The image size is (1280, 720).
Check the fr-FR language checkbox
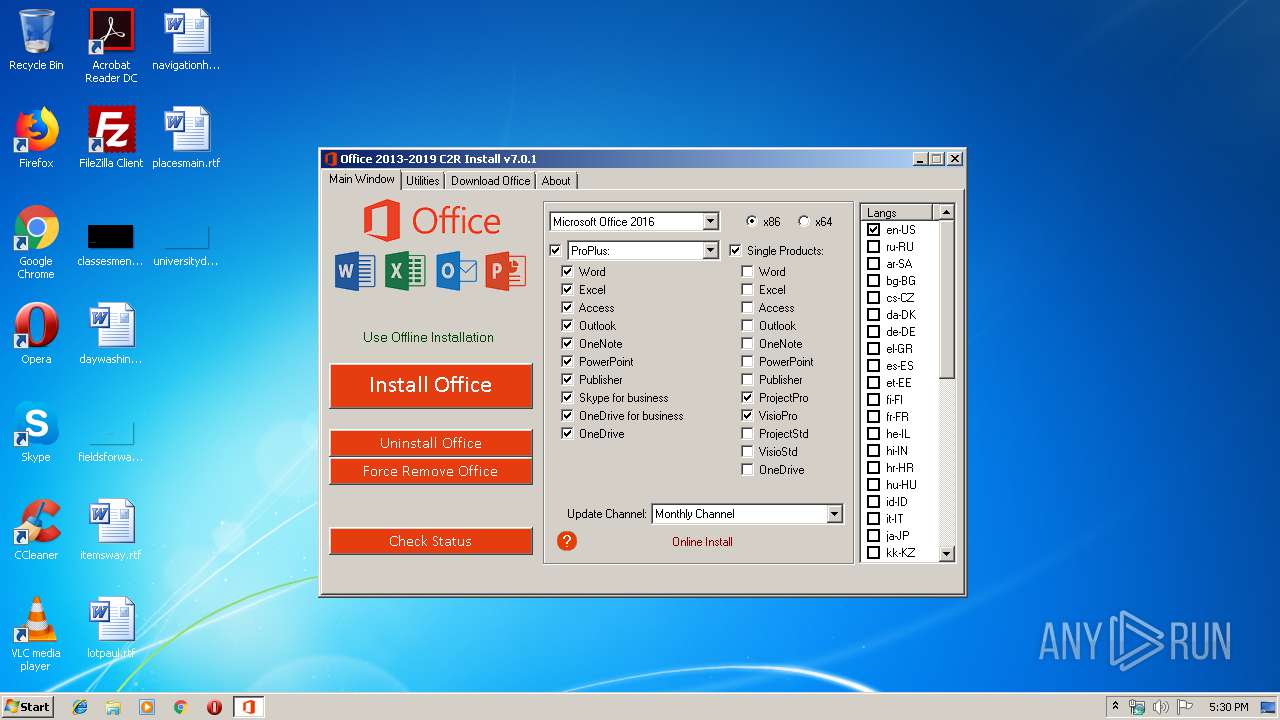click(x=873, y=416)
